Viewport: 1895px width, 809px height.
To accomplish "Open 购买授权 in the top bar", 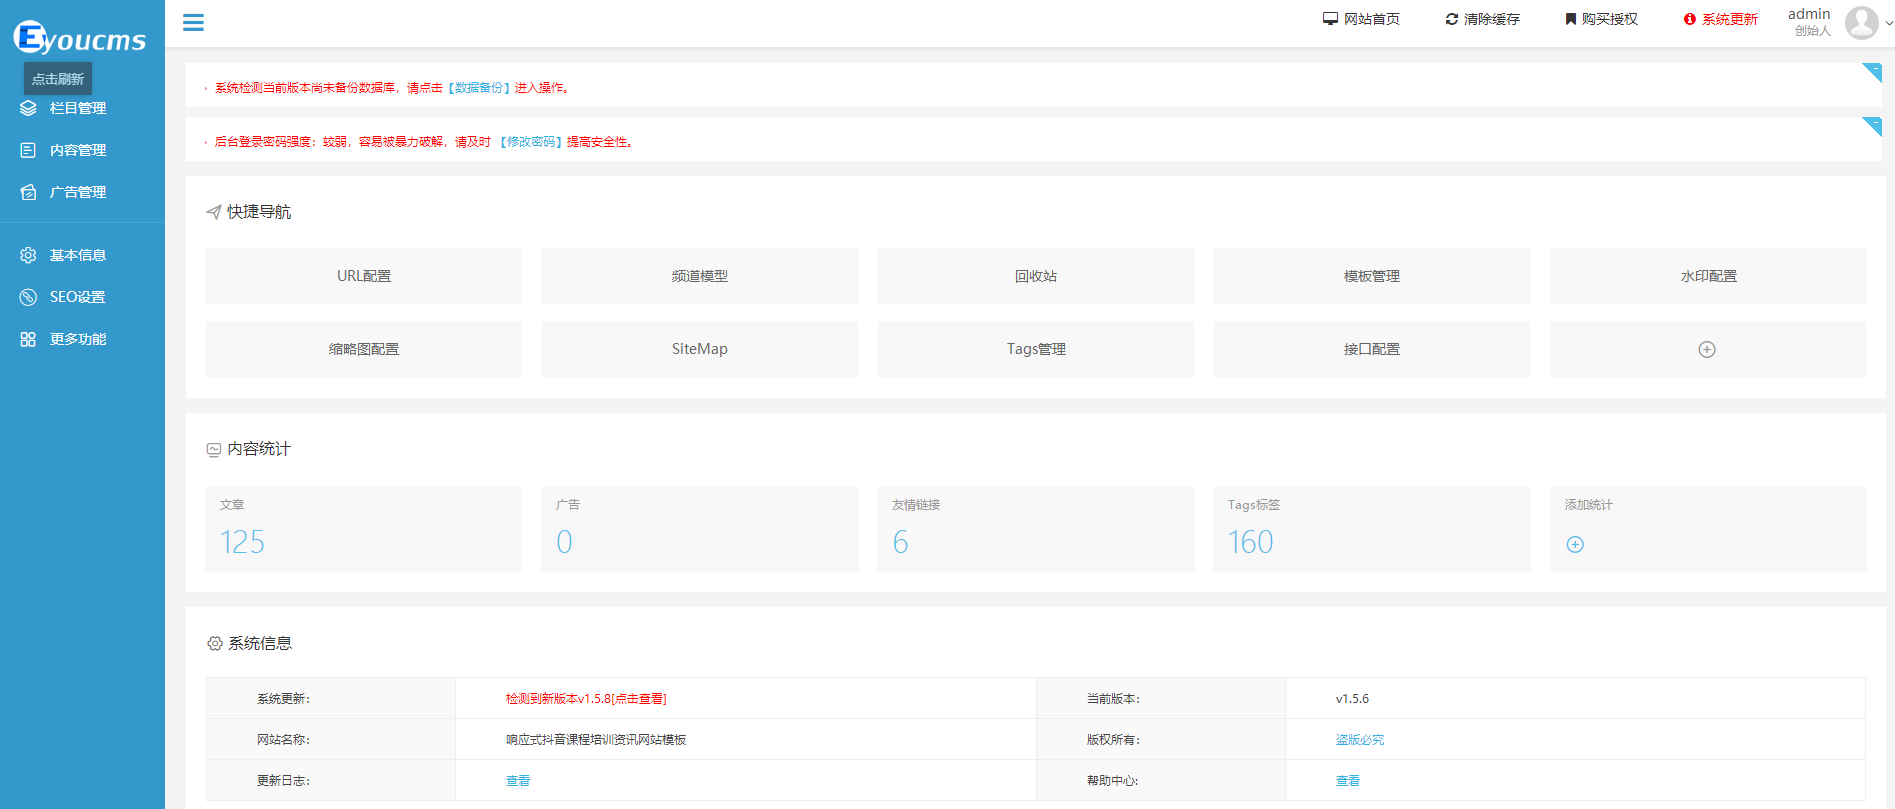I will pyautogui.click(x=1609, y=19).
